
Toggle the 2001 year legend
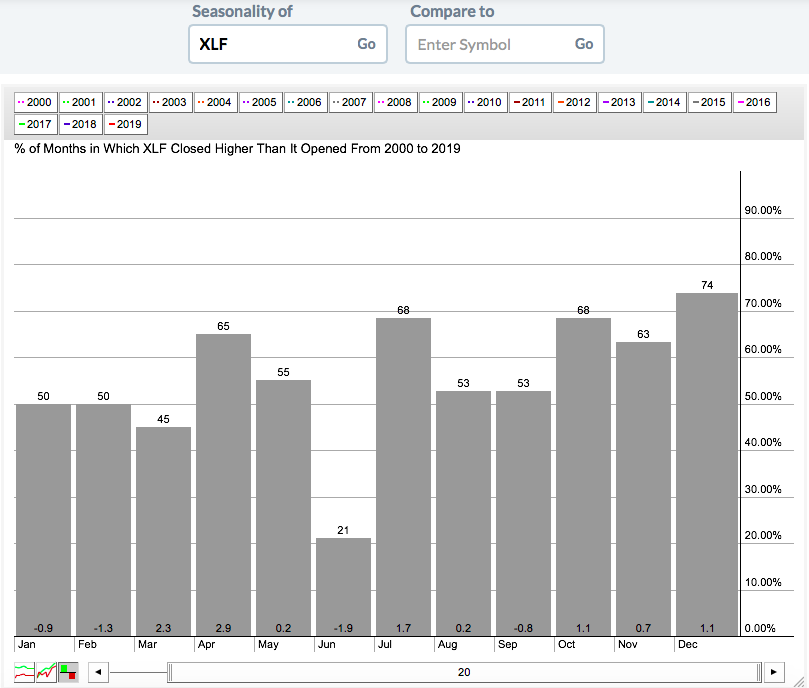[x=80, y=102]
